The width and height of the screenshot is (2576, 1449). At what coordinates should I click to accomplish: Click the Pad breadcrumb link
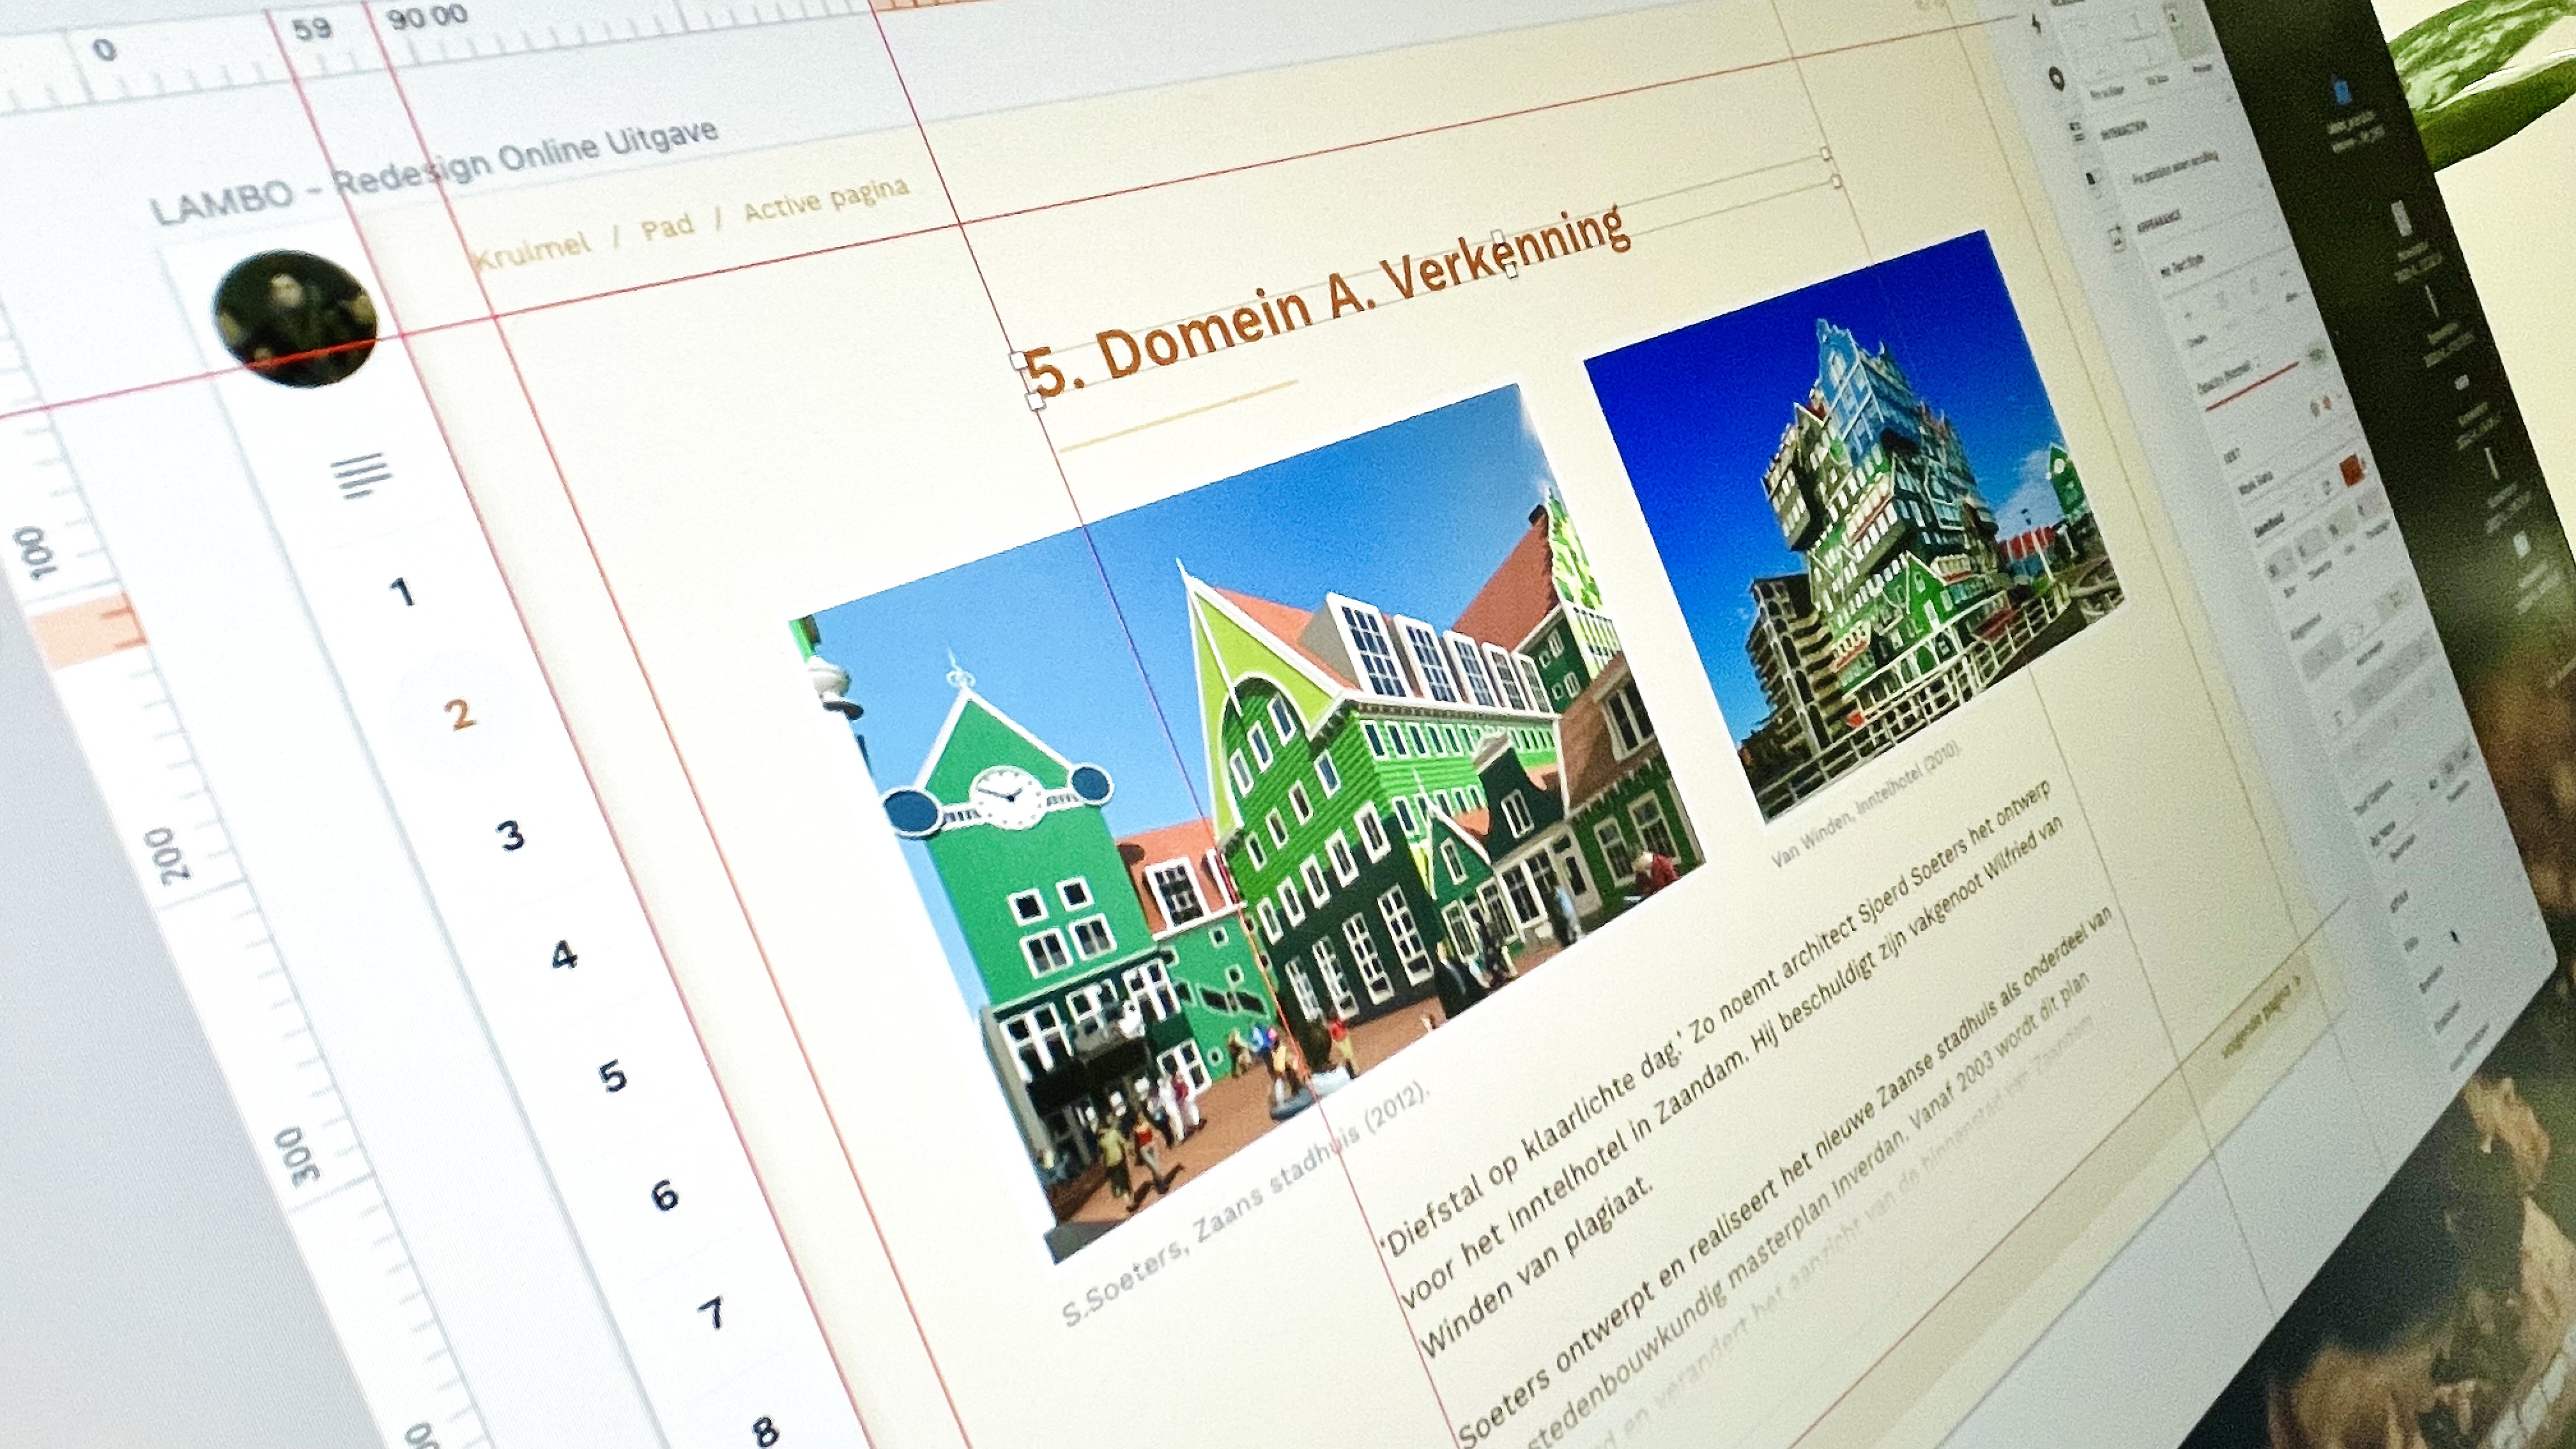(667, 227)
